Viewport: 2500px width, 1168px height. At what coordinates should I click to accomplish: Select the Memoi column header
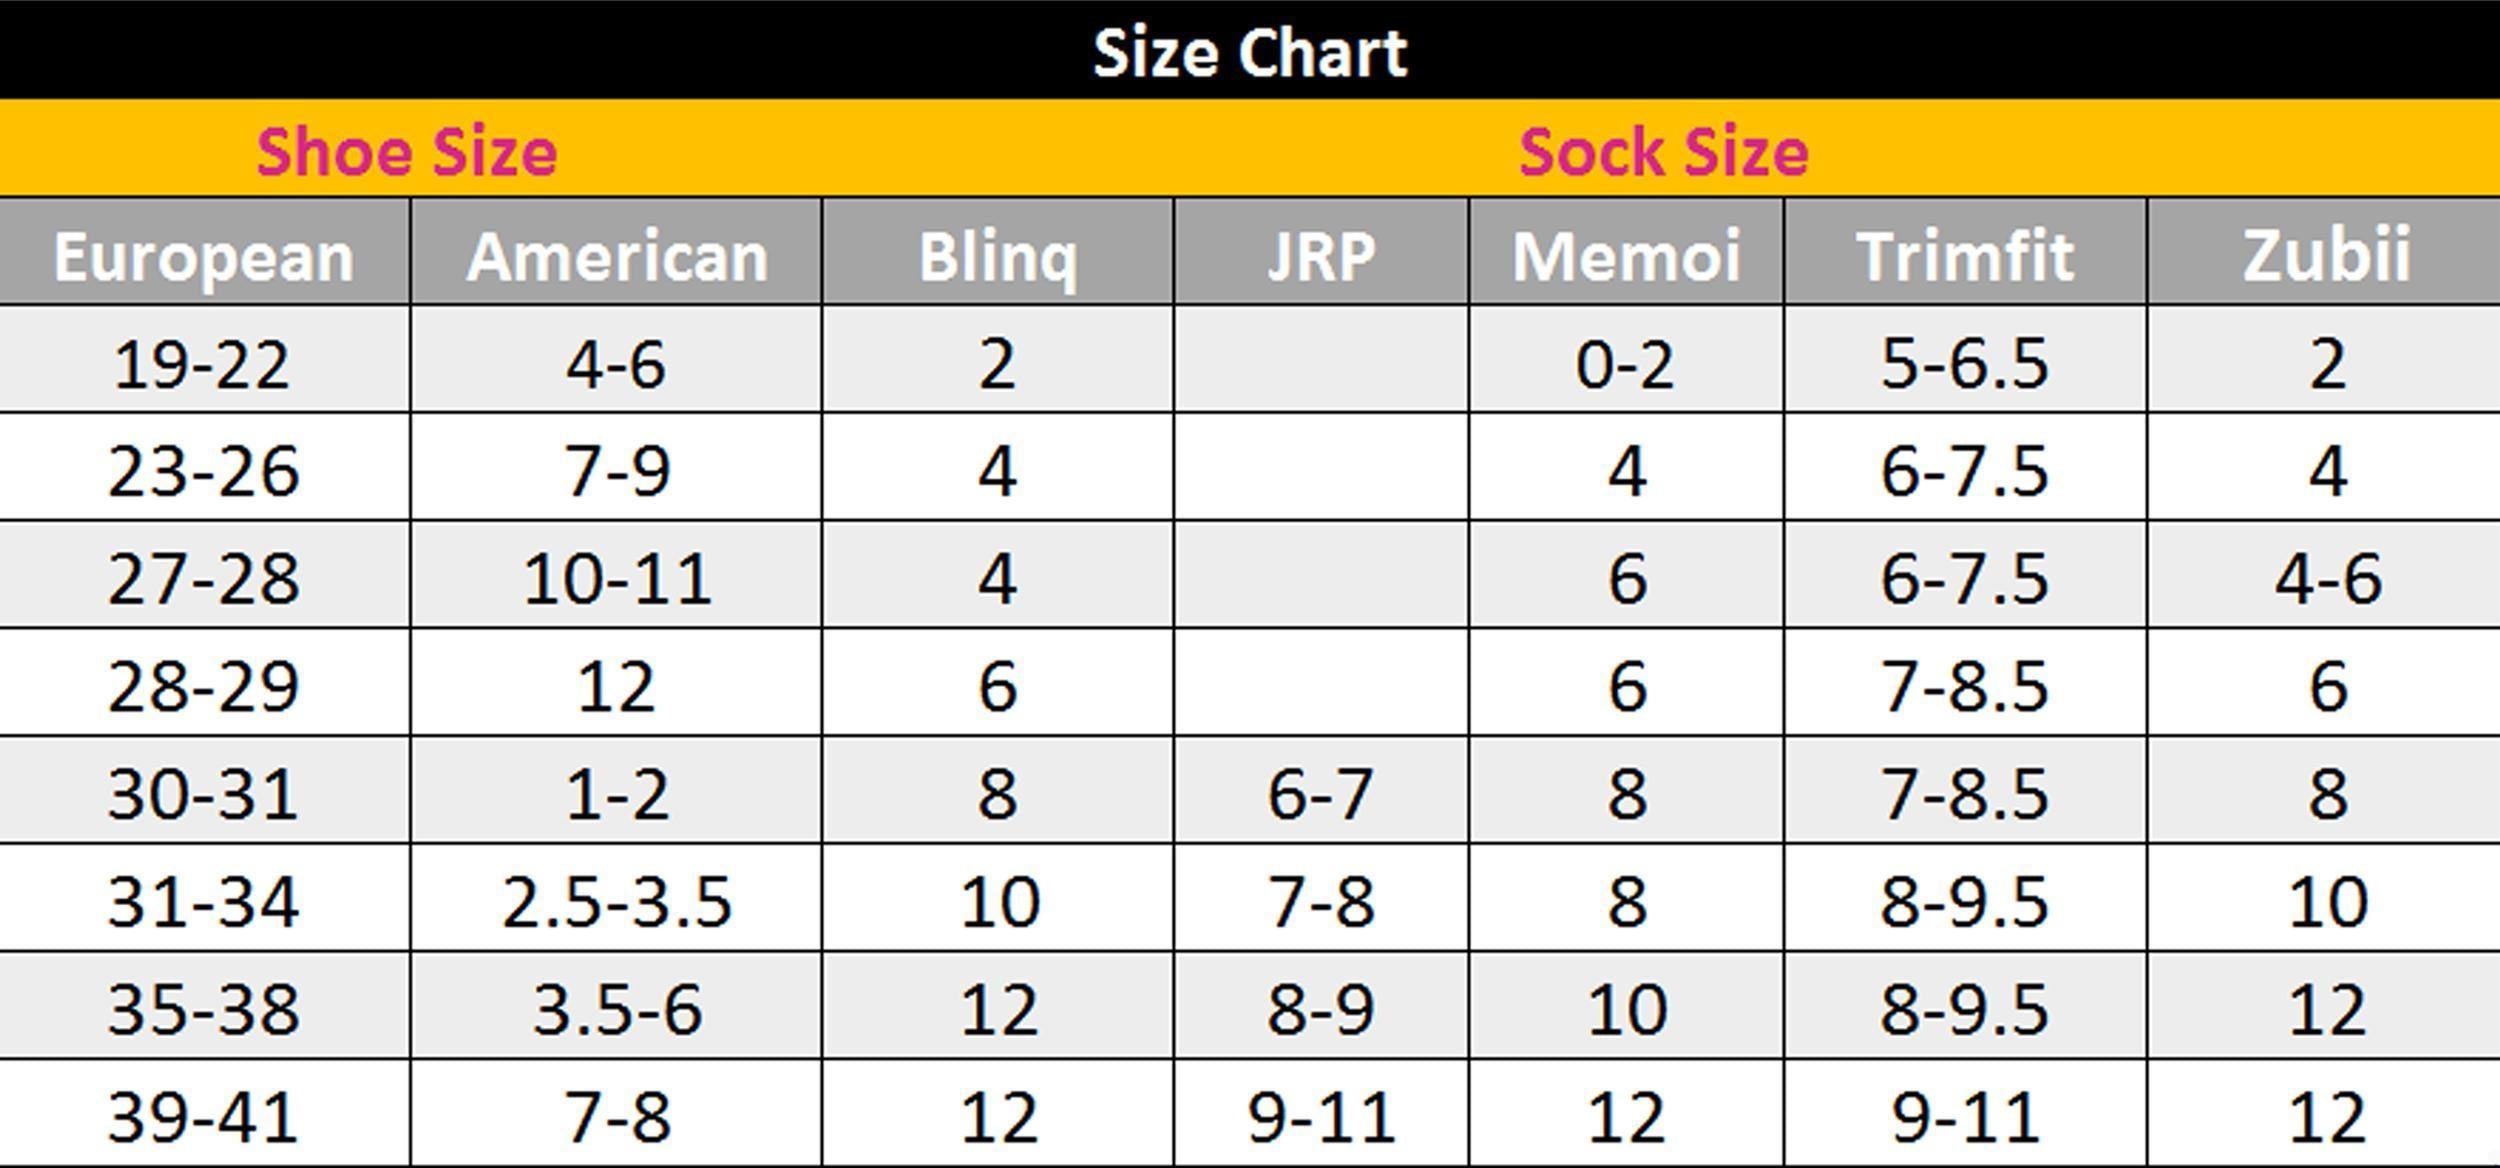(x=1627, y=256)
